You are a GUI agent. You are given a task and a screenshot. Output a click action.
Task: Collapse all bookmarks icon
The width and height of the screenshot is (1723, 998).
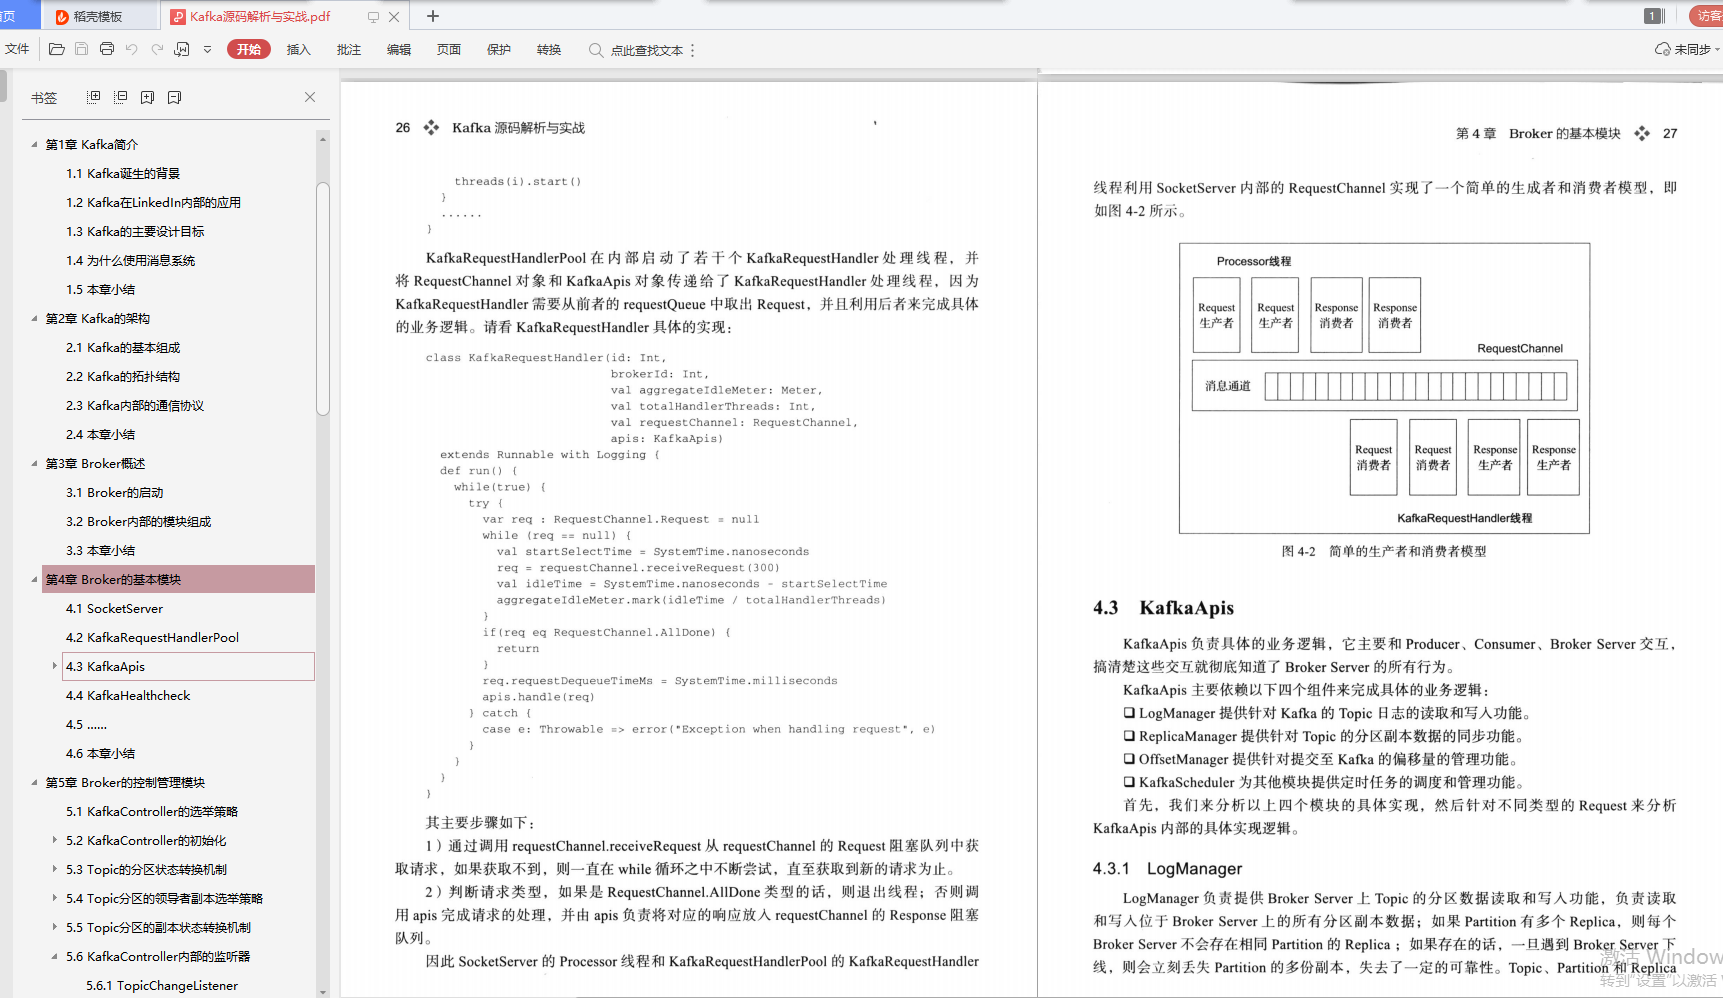[121, 97]
